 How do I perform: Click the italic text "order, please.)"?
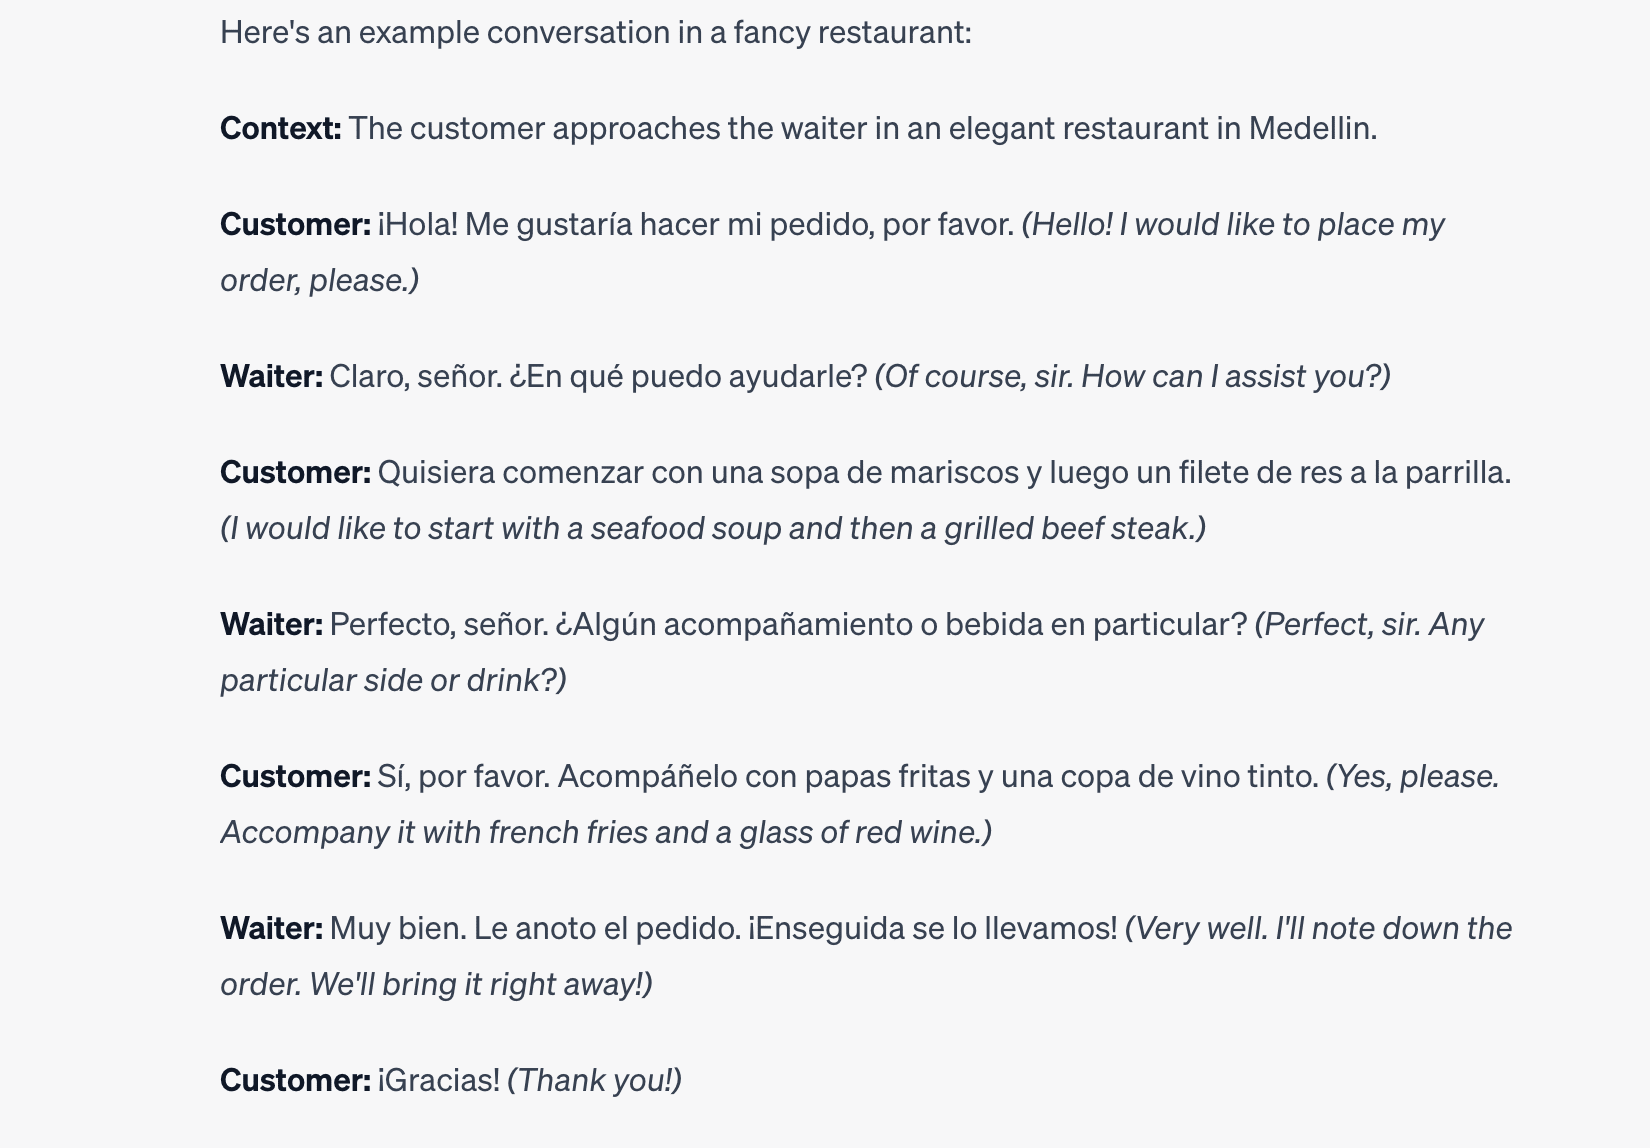[319, 281]
